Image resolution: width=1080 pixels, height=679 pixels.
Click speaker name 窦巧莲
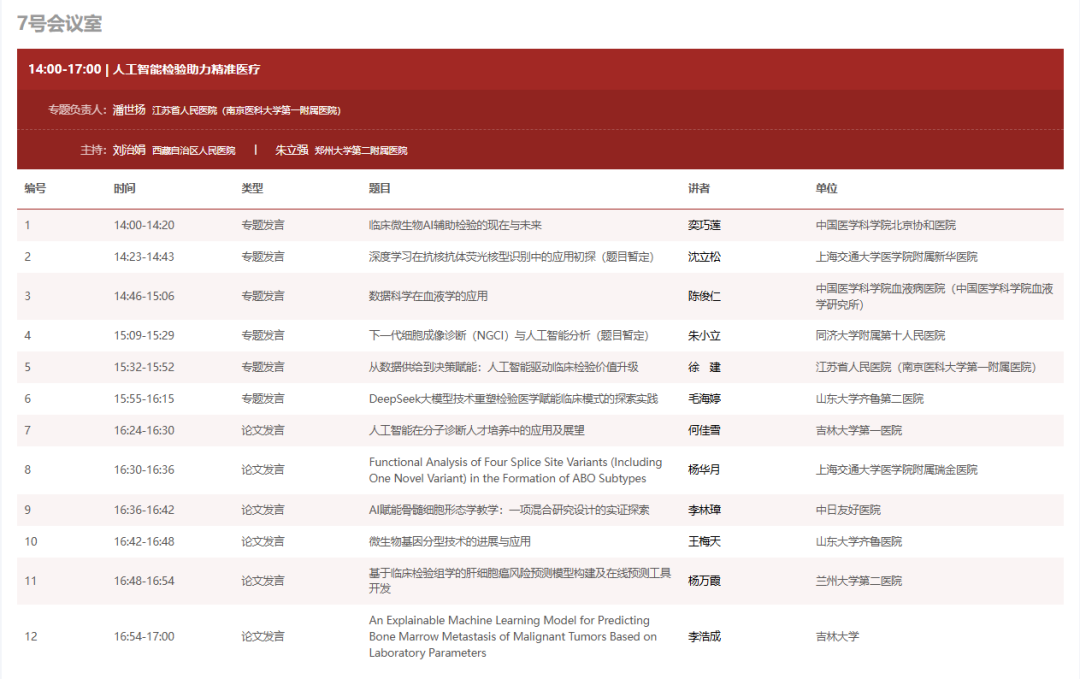pyautogui.click(x=705, y=225)
